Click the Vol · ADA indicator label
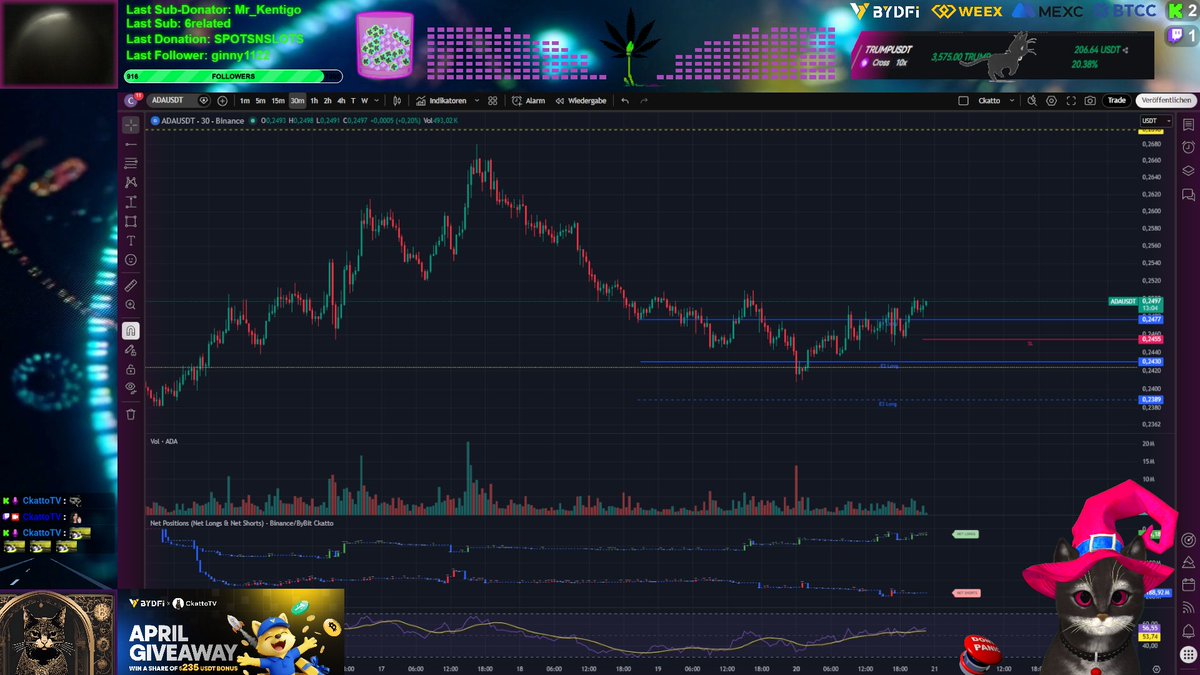1200x675 pixels. tap(164, 441)
